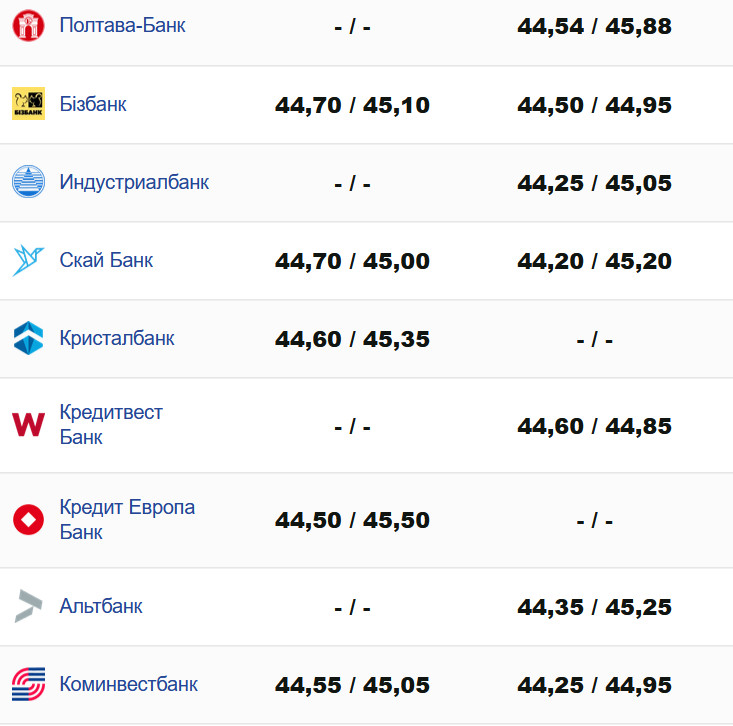The image size is (733, 726).
Task: Follow the Кредит Европа Банк link
Action: (x=127, y=519)
